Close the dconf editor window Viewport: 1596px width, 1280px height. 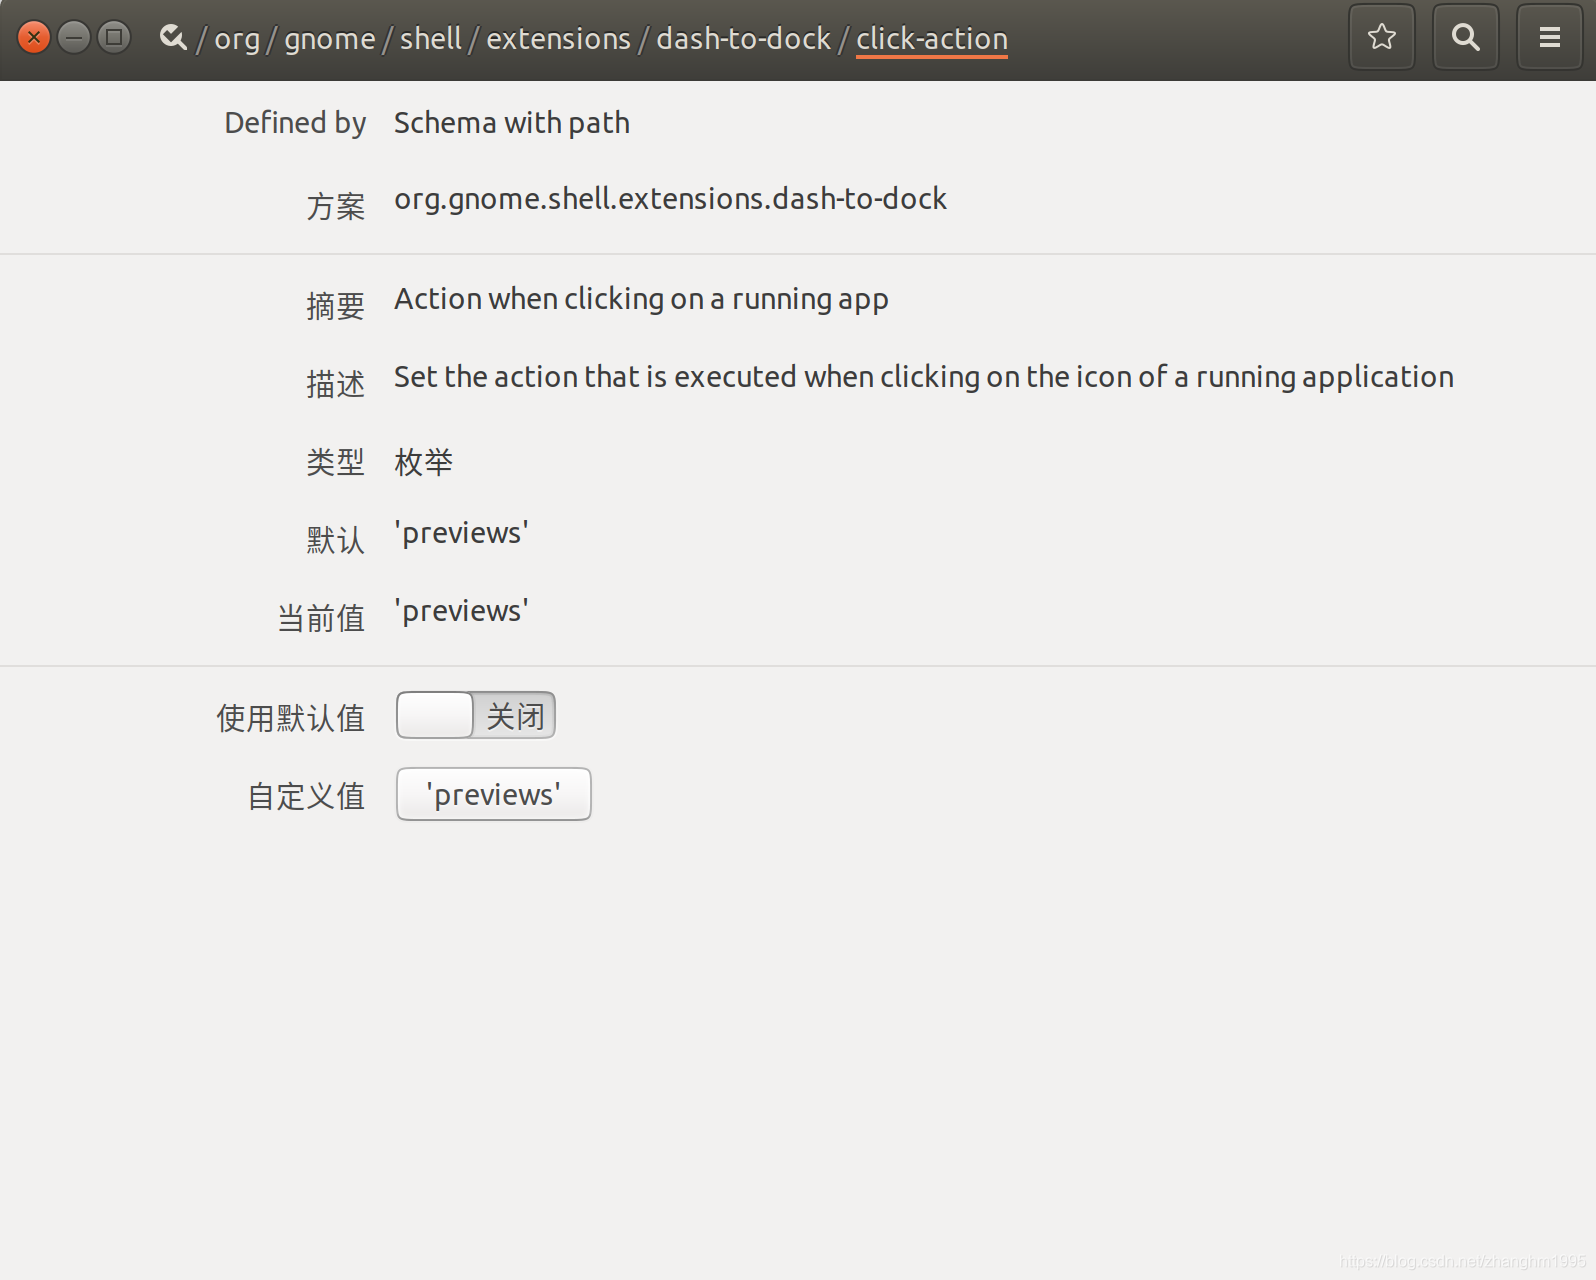pos(33,37)
